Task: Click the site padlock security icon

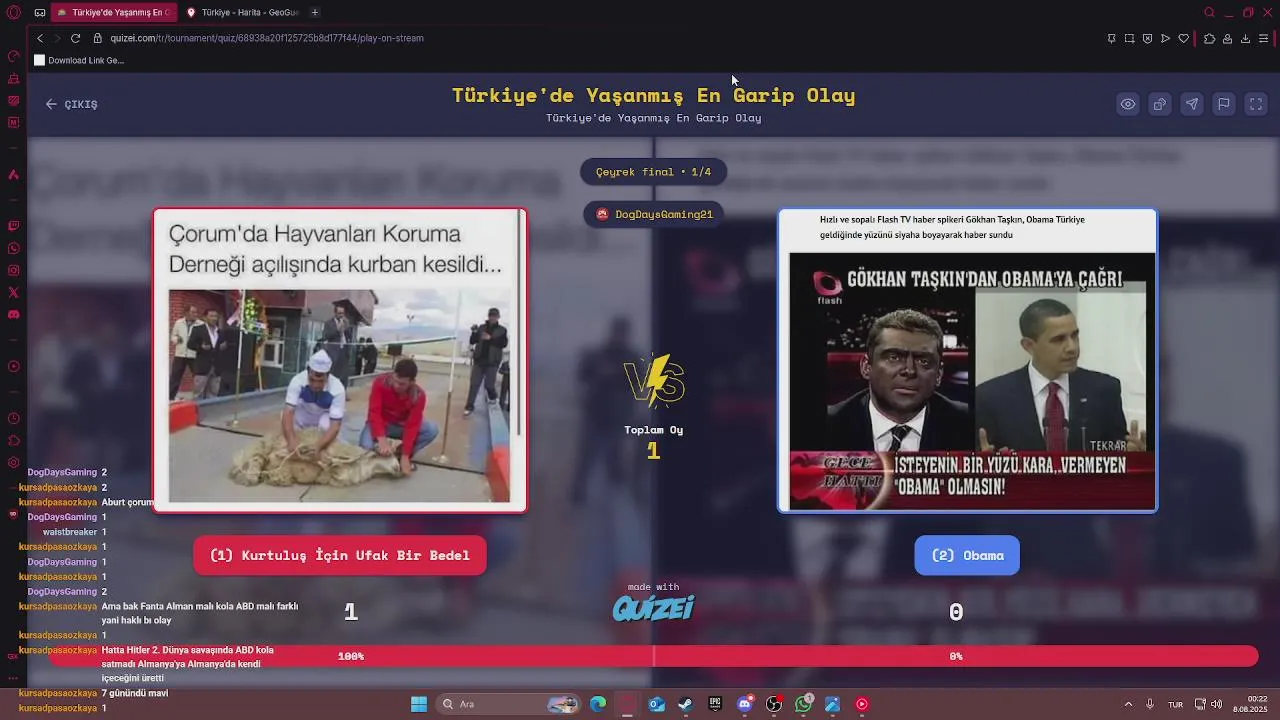Action: coord(98,38)
